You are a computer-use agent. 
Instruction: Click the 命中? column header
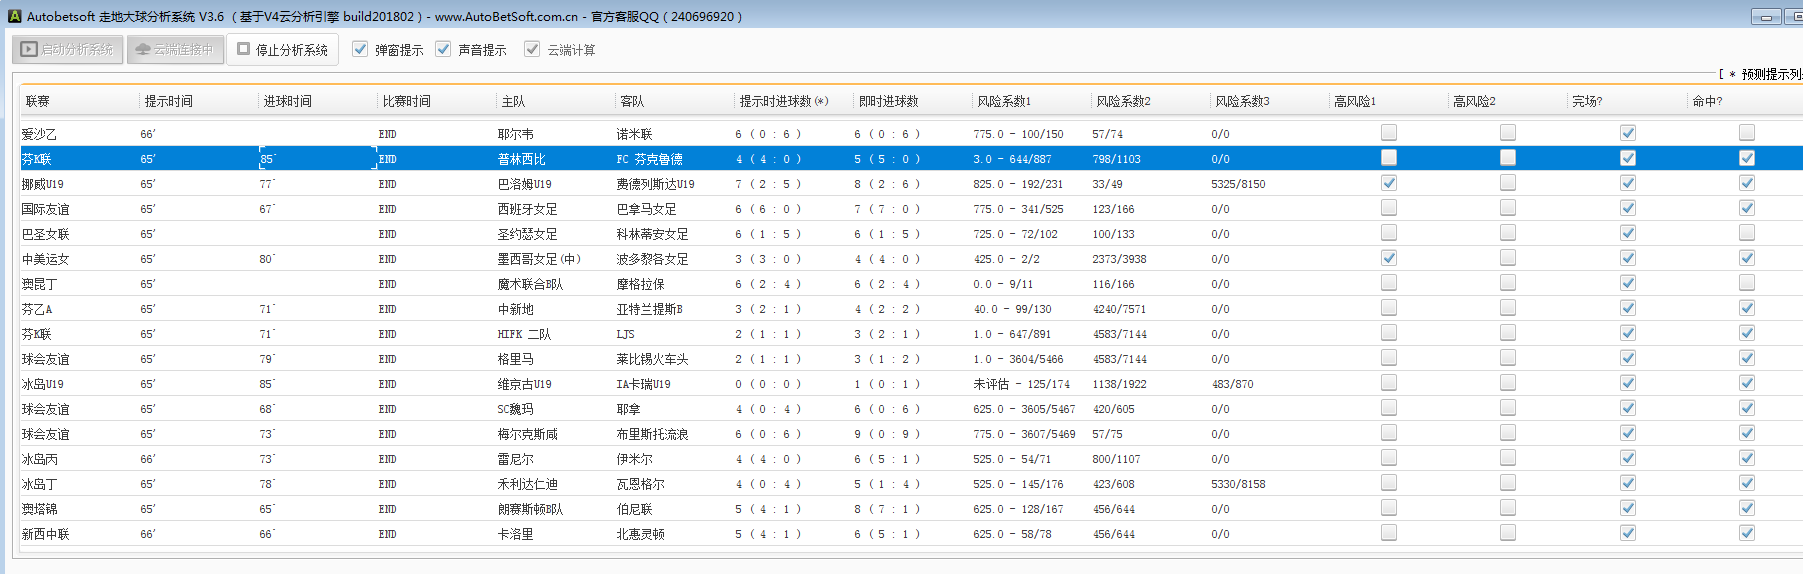click(1706, 101)
